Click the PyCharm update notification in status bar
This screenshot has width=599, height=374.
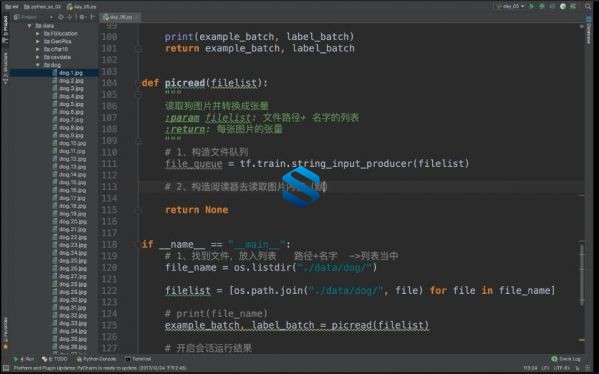pos(100,368)
